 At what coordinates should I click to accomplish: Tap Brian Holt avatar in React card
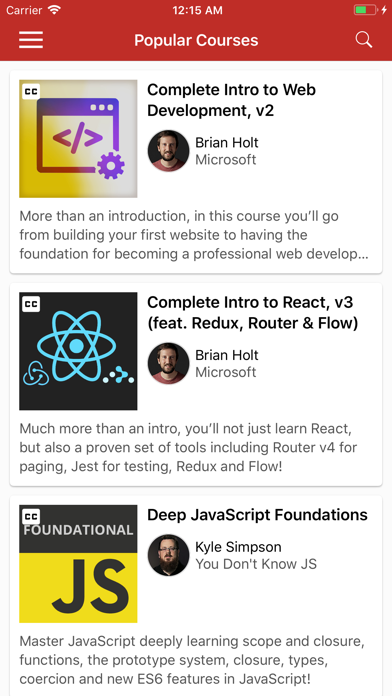click(x=168, y=363)
